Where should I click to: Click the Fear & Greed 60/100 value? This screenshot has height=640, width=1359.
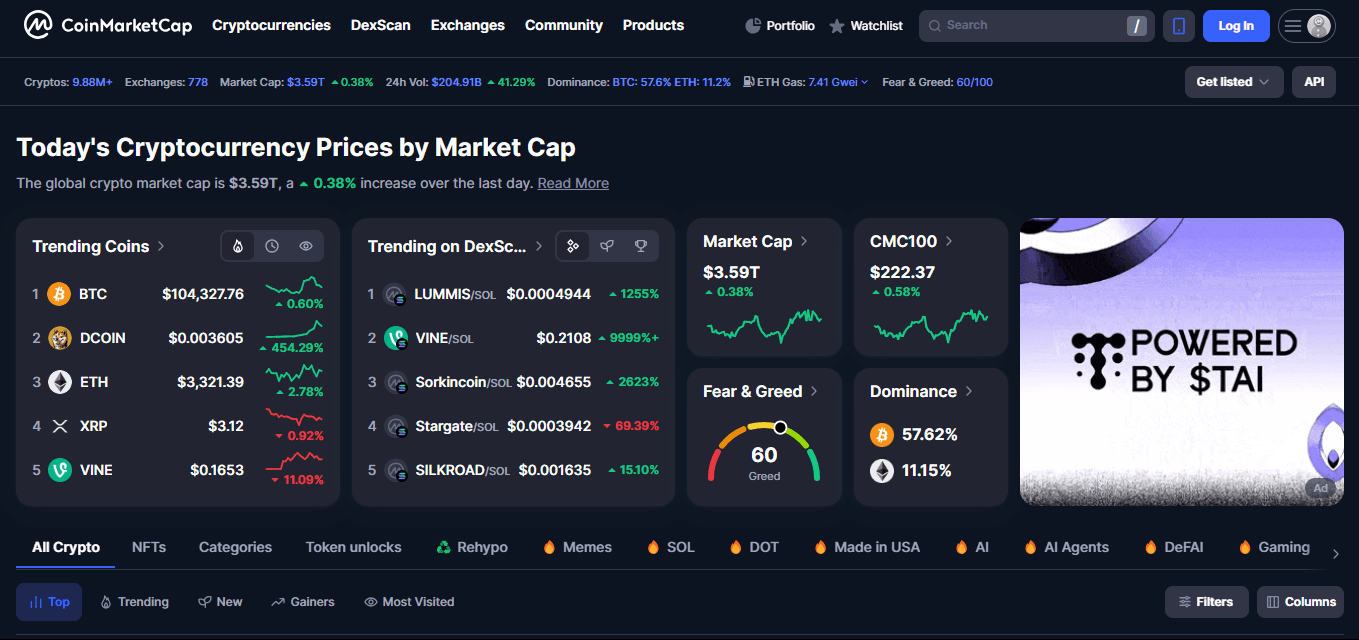[x=974, y=82]
